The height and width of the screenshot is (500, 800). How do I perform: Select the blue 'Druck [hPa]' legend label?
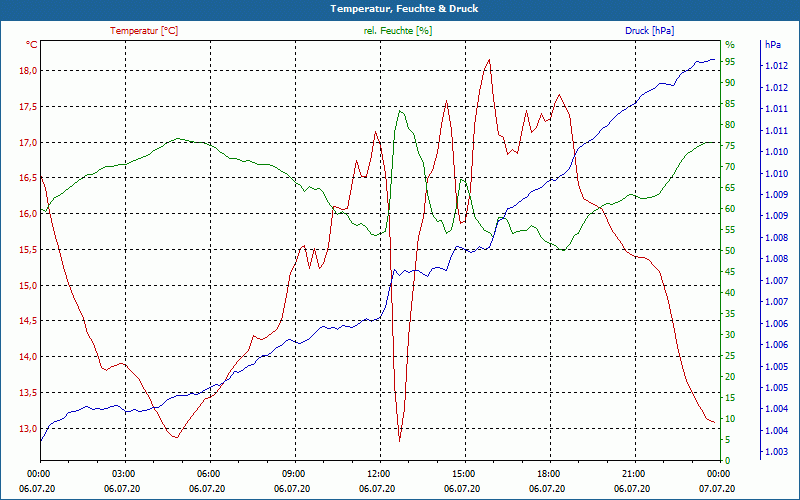[x=649, y=31]
